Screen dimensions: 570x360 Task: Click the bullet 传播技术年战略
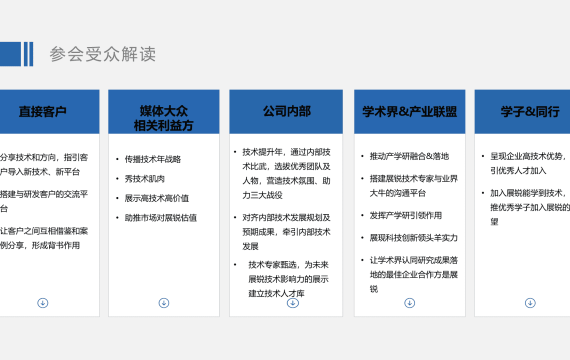click(x=153, y=159)
